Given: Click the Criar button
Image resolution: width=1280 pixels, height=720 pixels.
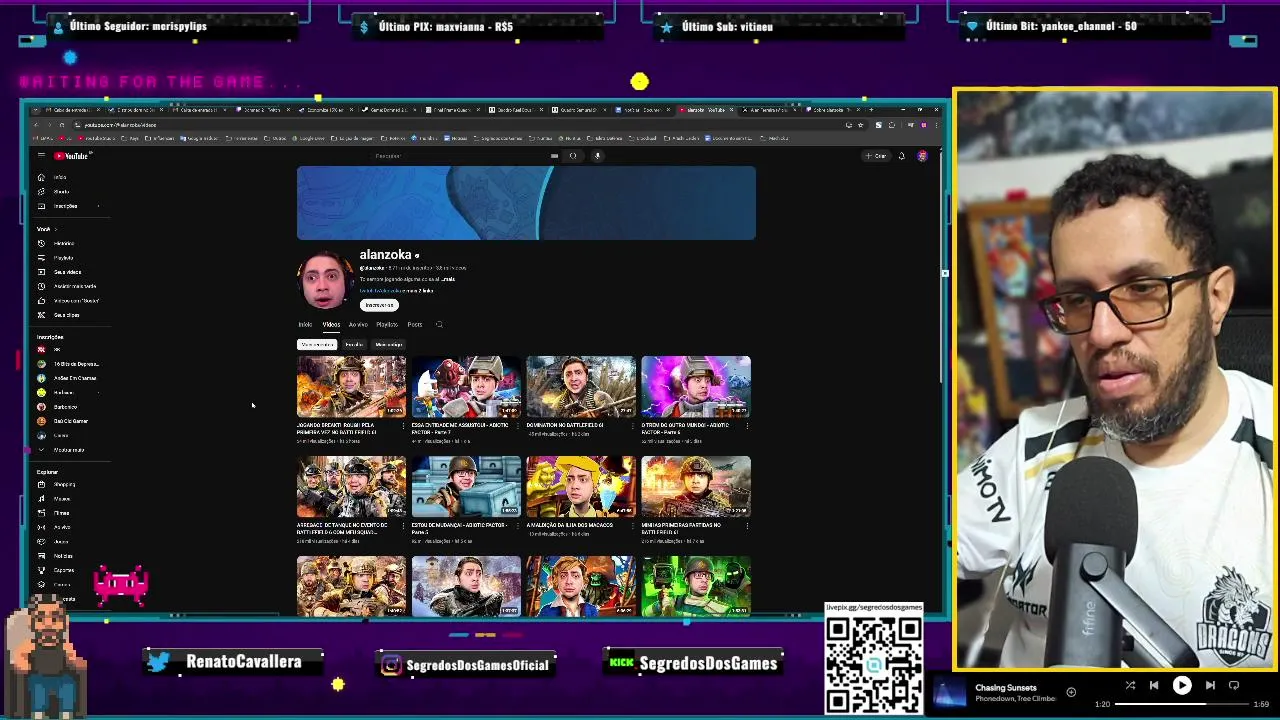Looking at the screenshot, I should click(876, 156).
